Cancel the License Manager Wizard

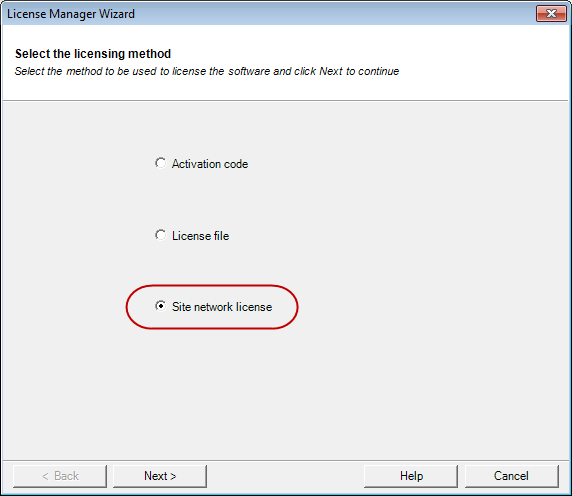[x=511, y=476]
